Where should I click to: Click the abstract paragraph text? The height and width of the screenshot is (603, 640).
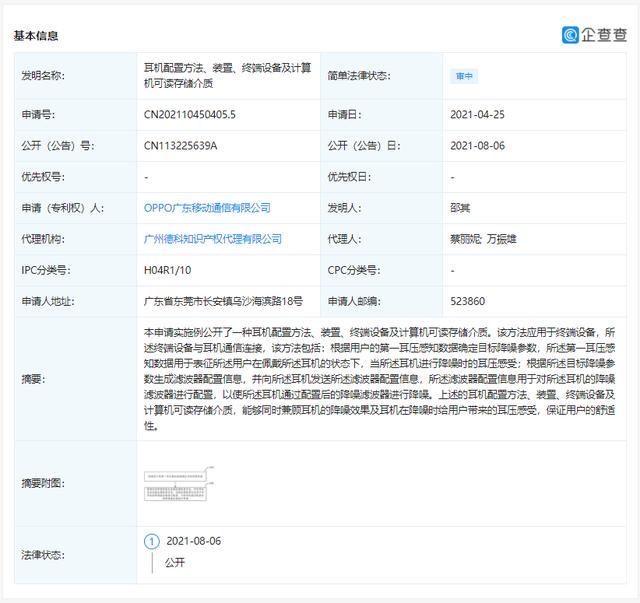(379, 379)
